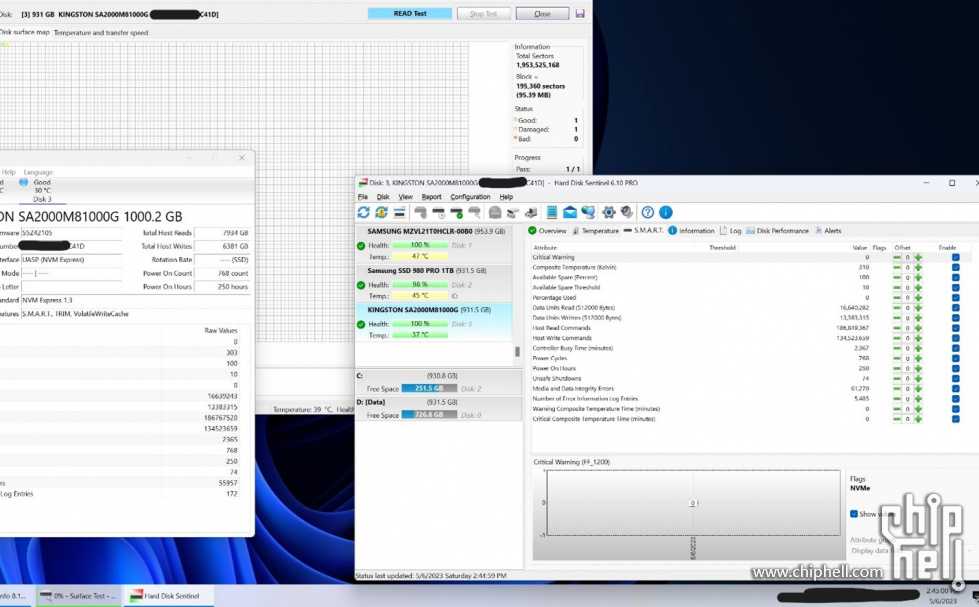Image resolution: width=979 pixels, height=607 pixels.
Task: Uncheck Enable for Media and Data Integrity Errors
Action: point(955,388)
